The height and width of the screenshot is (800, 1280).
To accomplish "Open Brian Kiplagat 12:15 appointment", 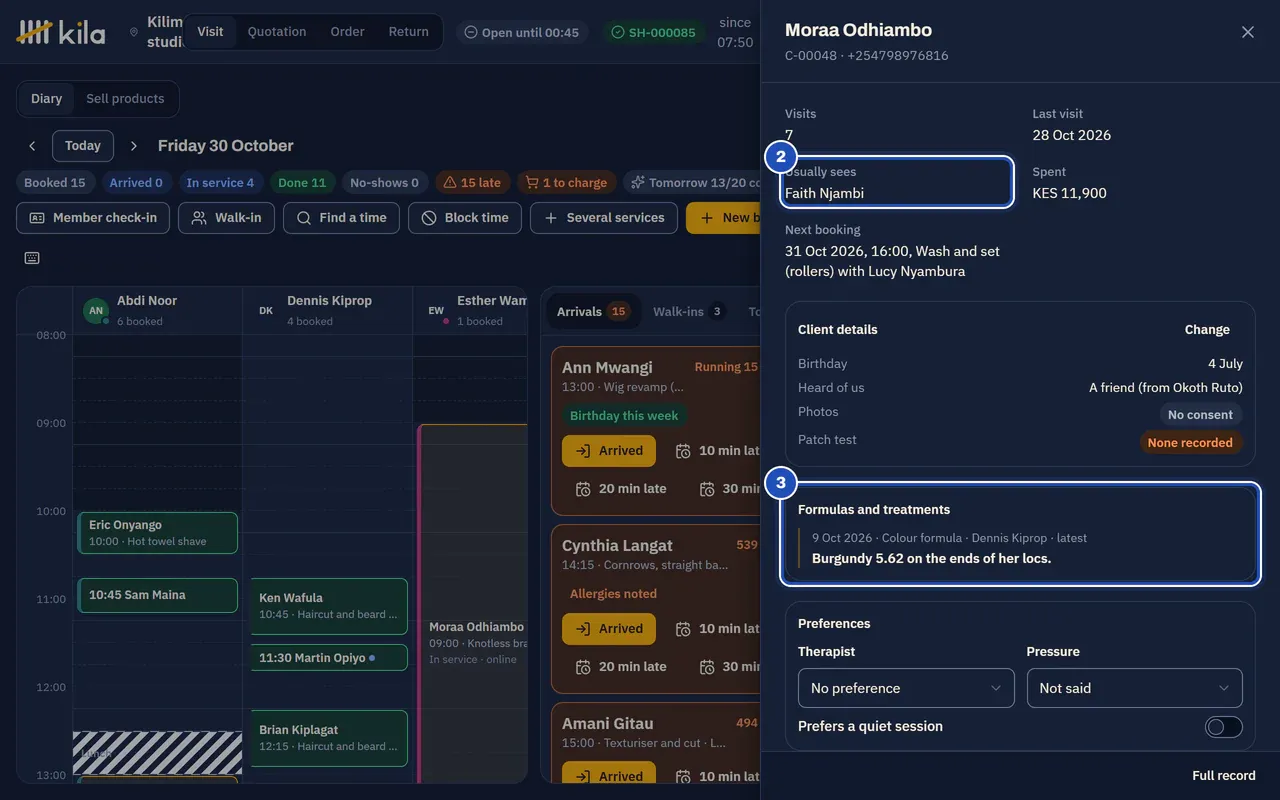I will coord(329,738).
